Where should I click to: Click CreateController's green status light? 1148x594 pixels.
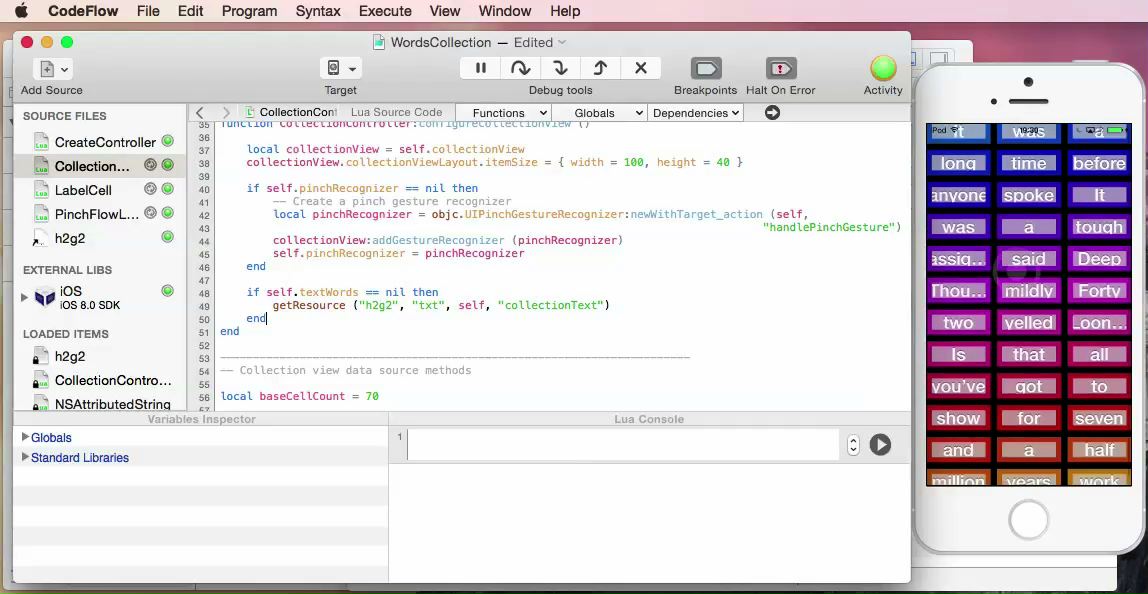(x=168, y=141)
